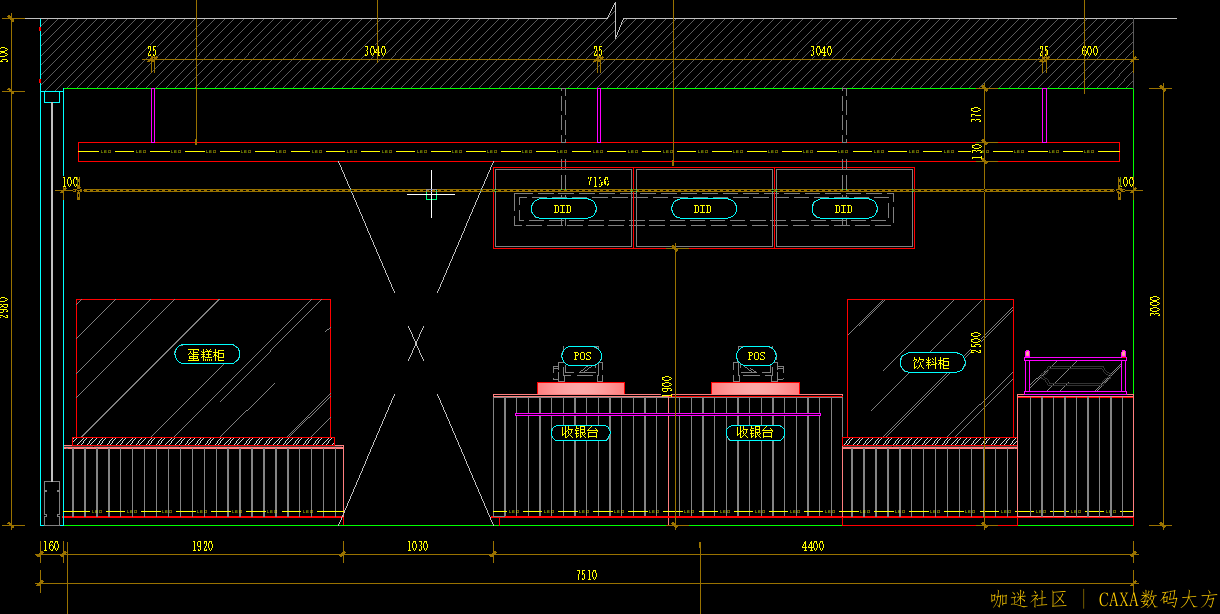
Task: Click the 饮料柜 beverage cabinet label
Action: (932, 362)
